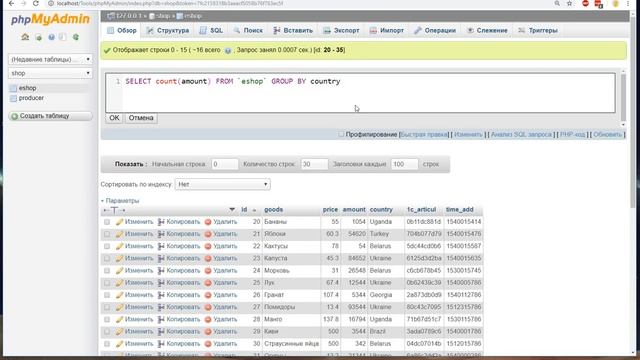Click the browser reload icon
This screenshot has height=360, width=640.
[x=36, y=3]
